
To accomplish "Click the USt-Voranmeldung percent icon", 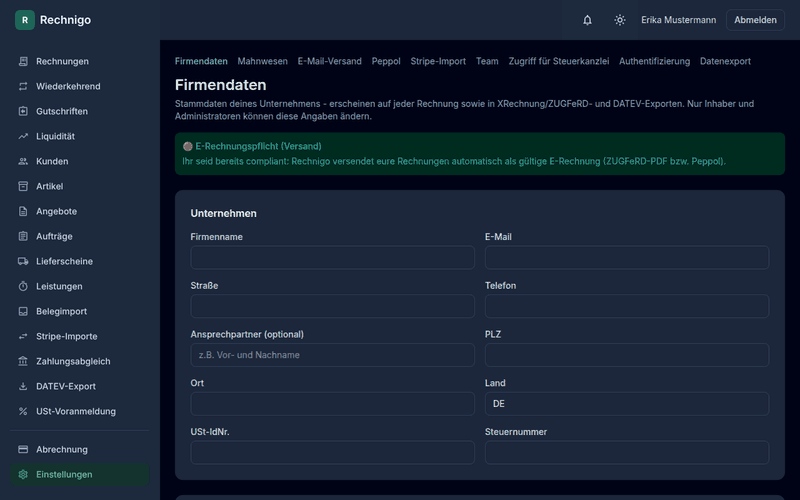I will [x=23, y=411].
